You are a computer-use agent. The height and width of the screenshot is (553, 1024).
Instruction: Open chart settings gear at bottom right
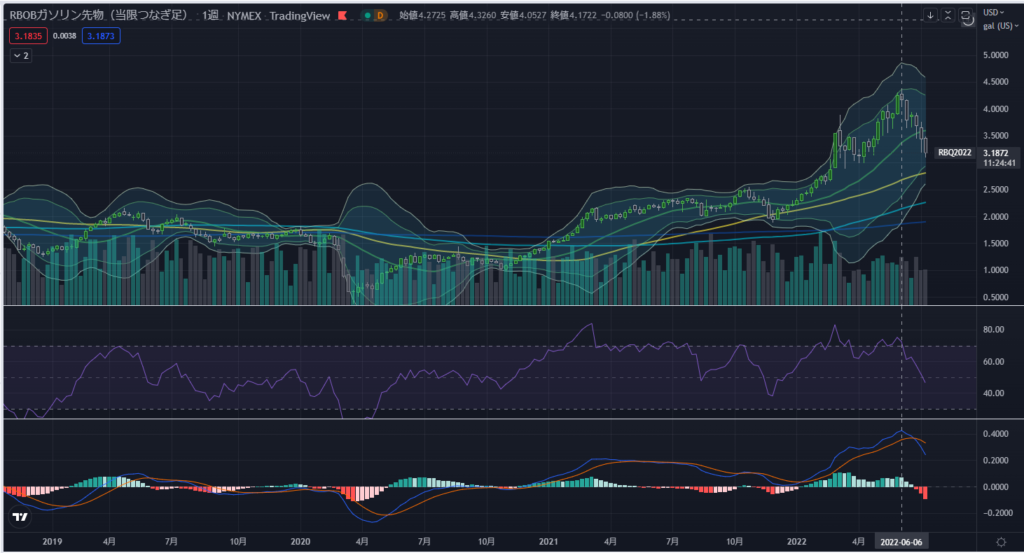(x=1000, y=541)
